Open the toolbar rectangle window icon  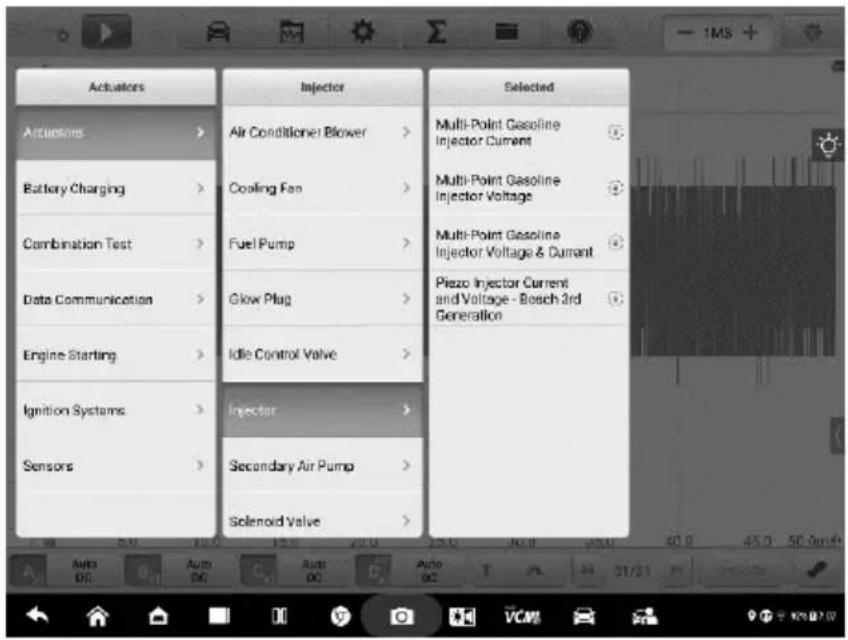click(507, 32)
